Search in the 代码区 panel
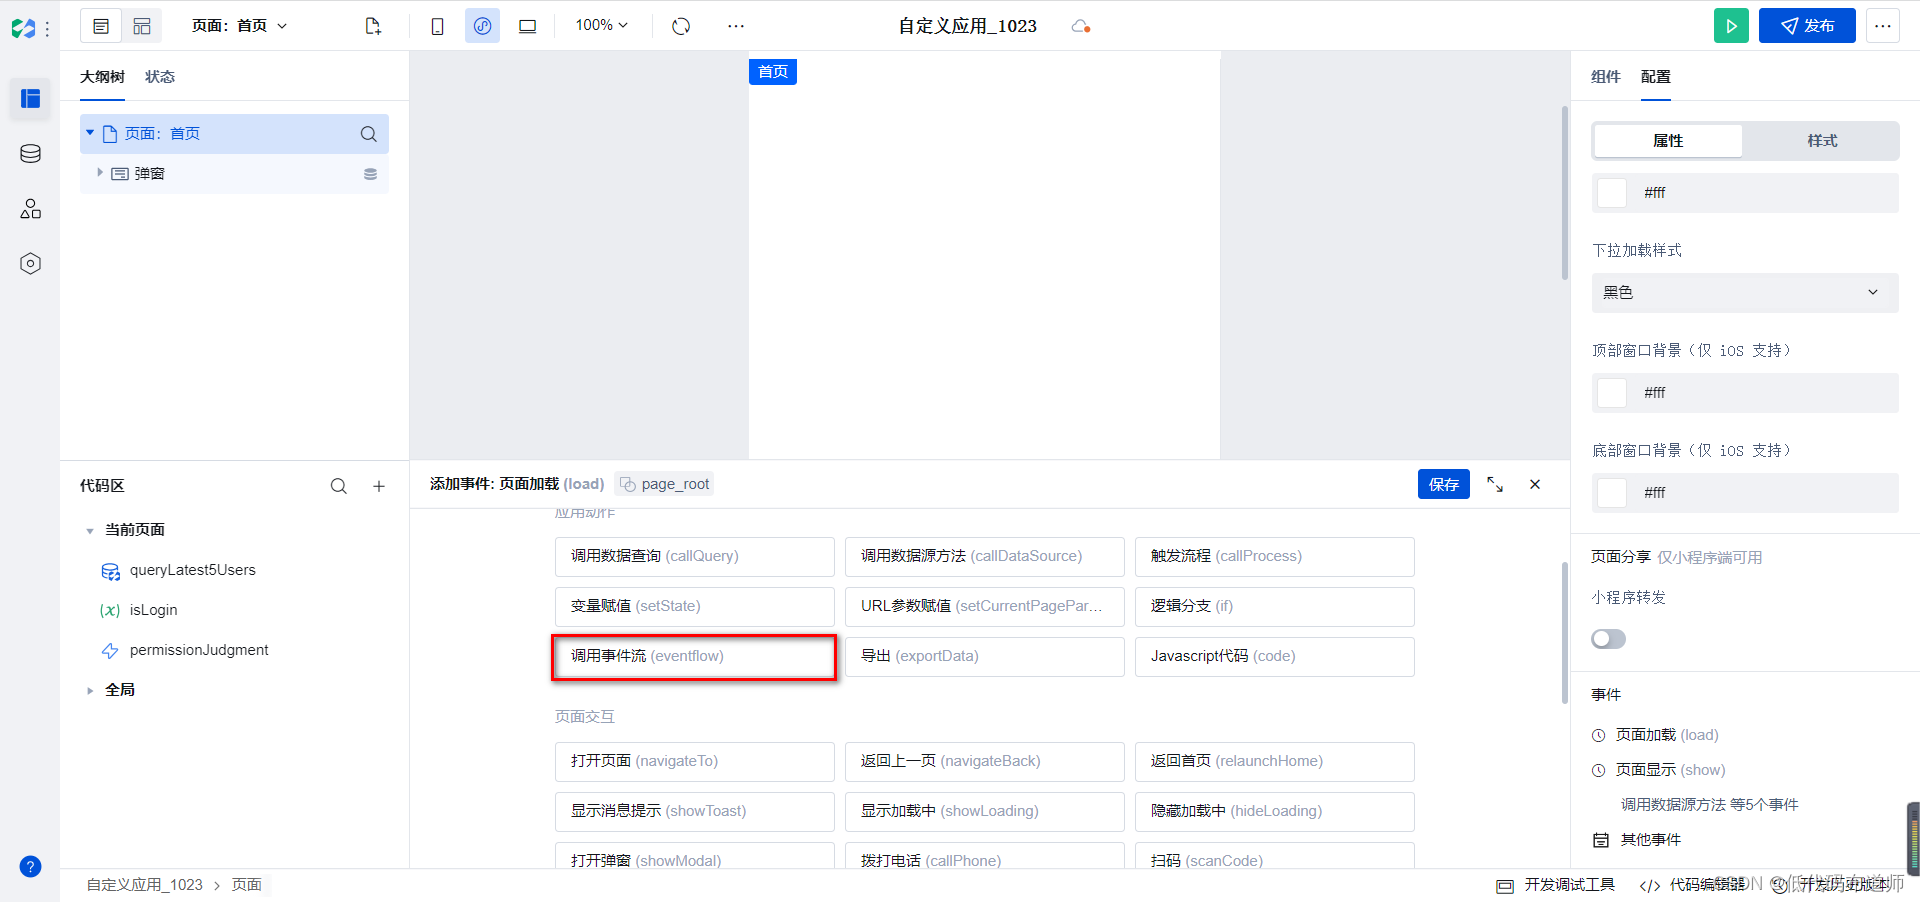Viewport: 1920px width, 902px height. tap(339, 486)
